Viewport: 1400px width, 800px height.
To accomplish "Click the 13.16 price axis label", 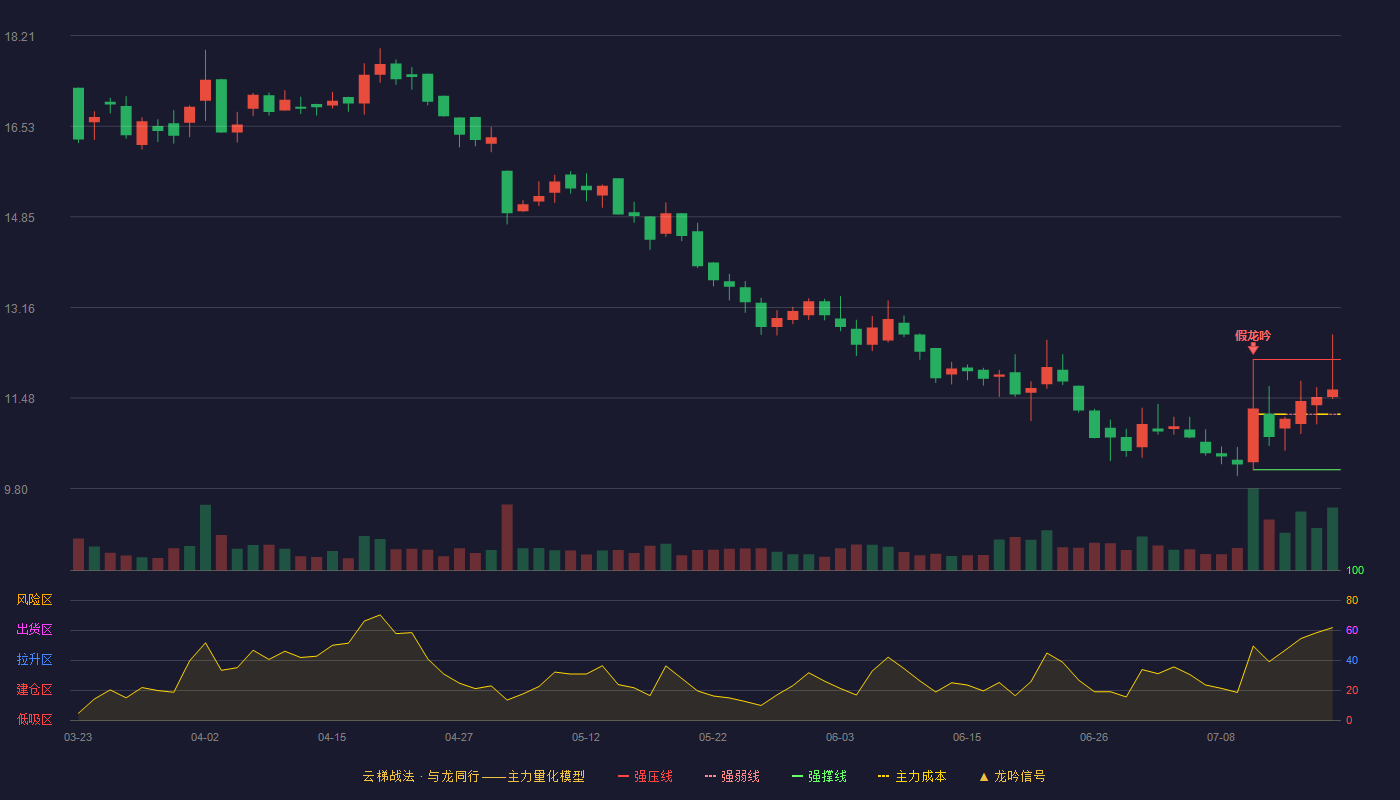I will (20, 309).
